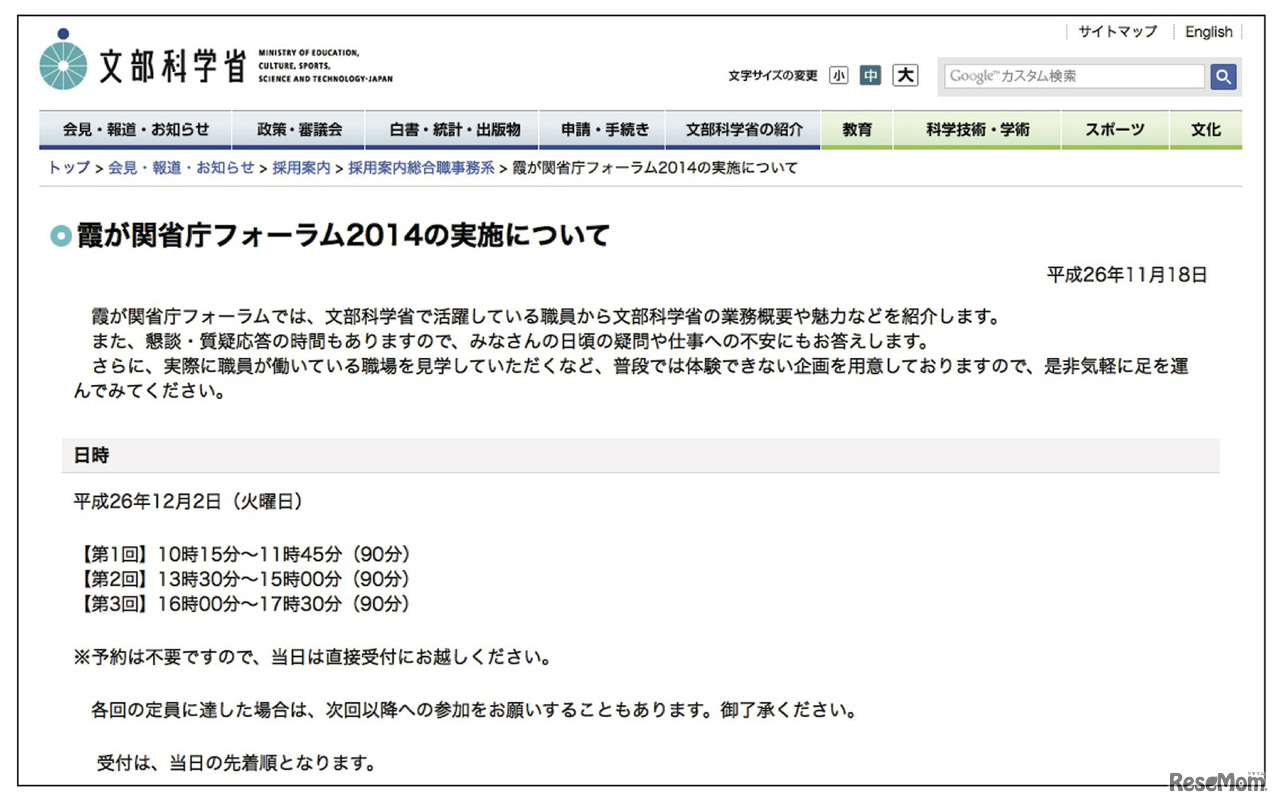1280x805 pixels.
Task: Select the 中 medium text size button
Action: click(x=871, y=76)
